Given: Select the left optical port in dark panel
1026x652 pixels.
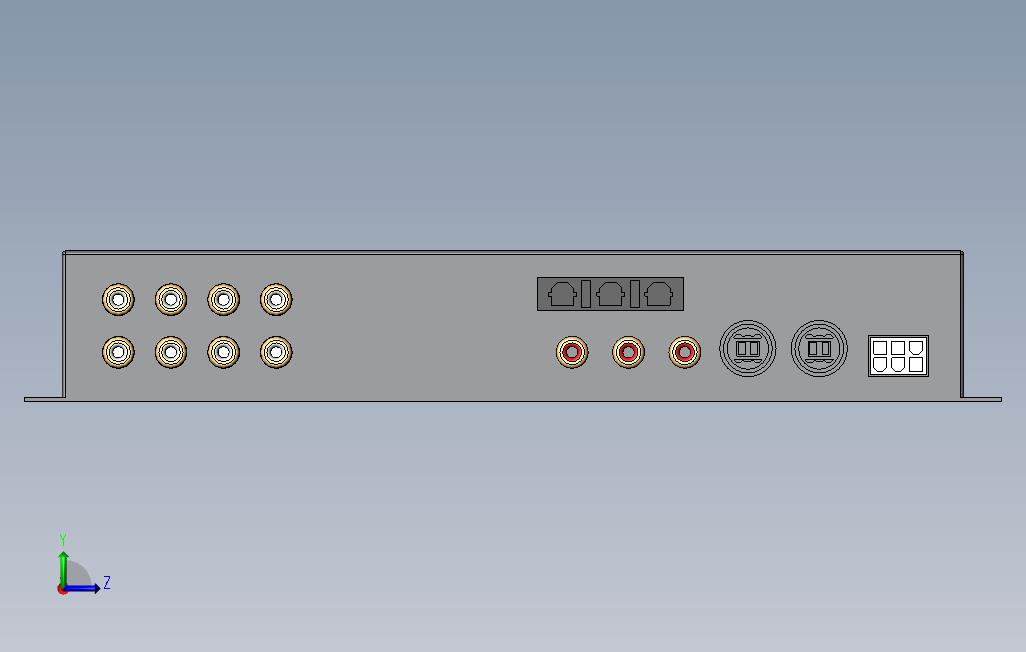Looking at the screenshot, I should pos(562,294).
